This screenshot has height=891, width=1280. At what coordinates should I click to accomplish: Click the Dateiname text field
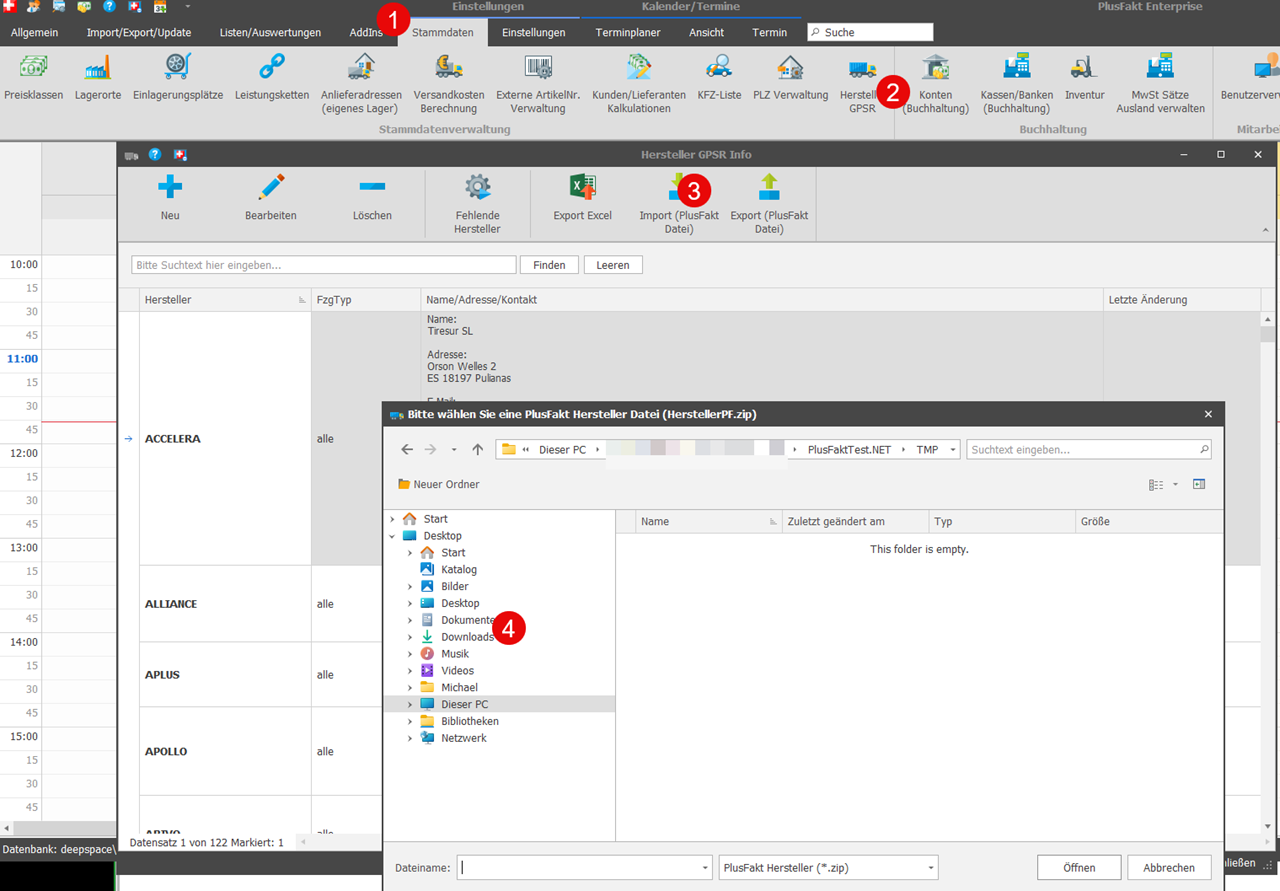coord(580,868)
